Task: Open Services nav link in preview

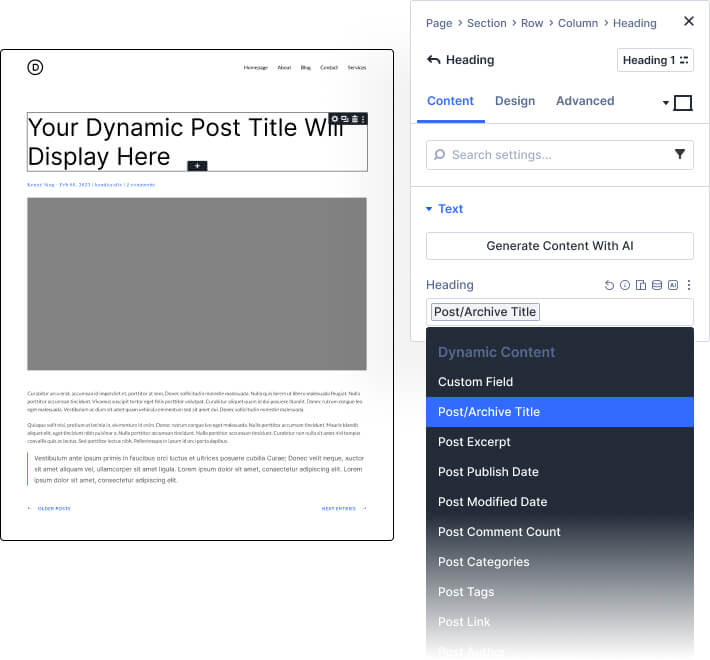Action: tap(357, 67)
